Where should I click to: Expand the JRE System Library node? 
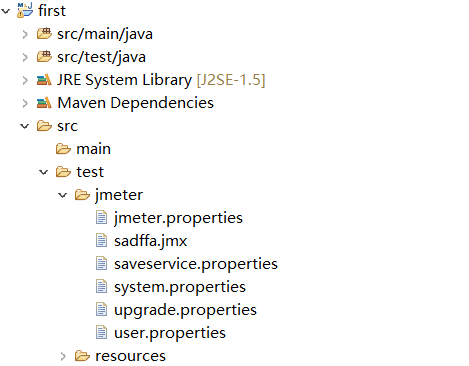pos(25,80)
